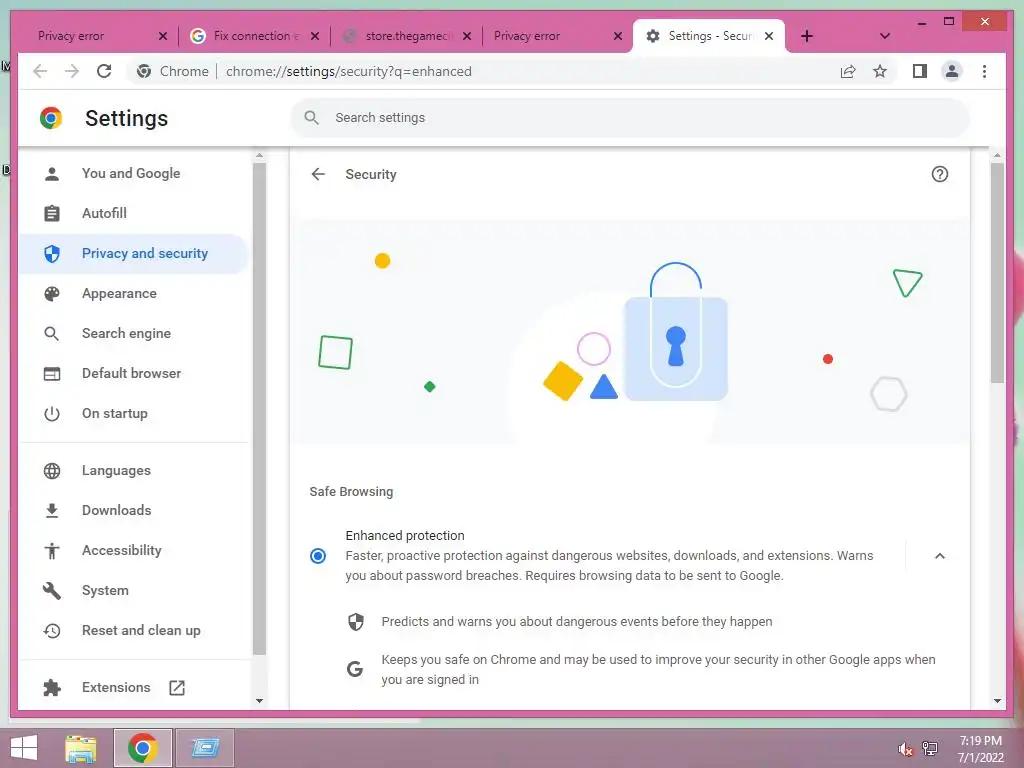Click the Appearance palette icon

click(x=52, y=294)
